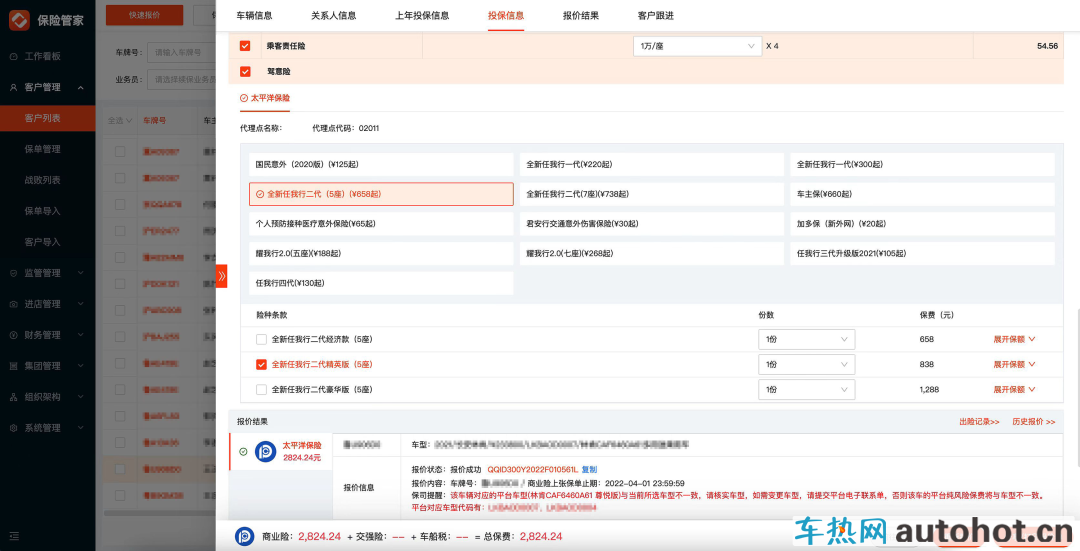Choose 任我行三代升级版2021 product

coord(922,253)
